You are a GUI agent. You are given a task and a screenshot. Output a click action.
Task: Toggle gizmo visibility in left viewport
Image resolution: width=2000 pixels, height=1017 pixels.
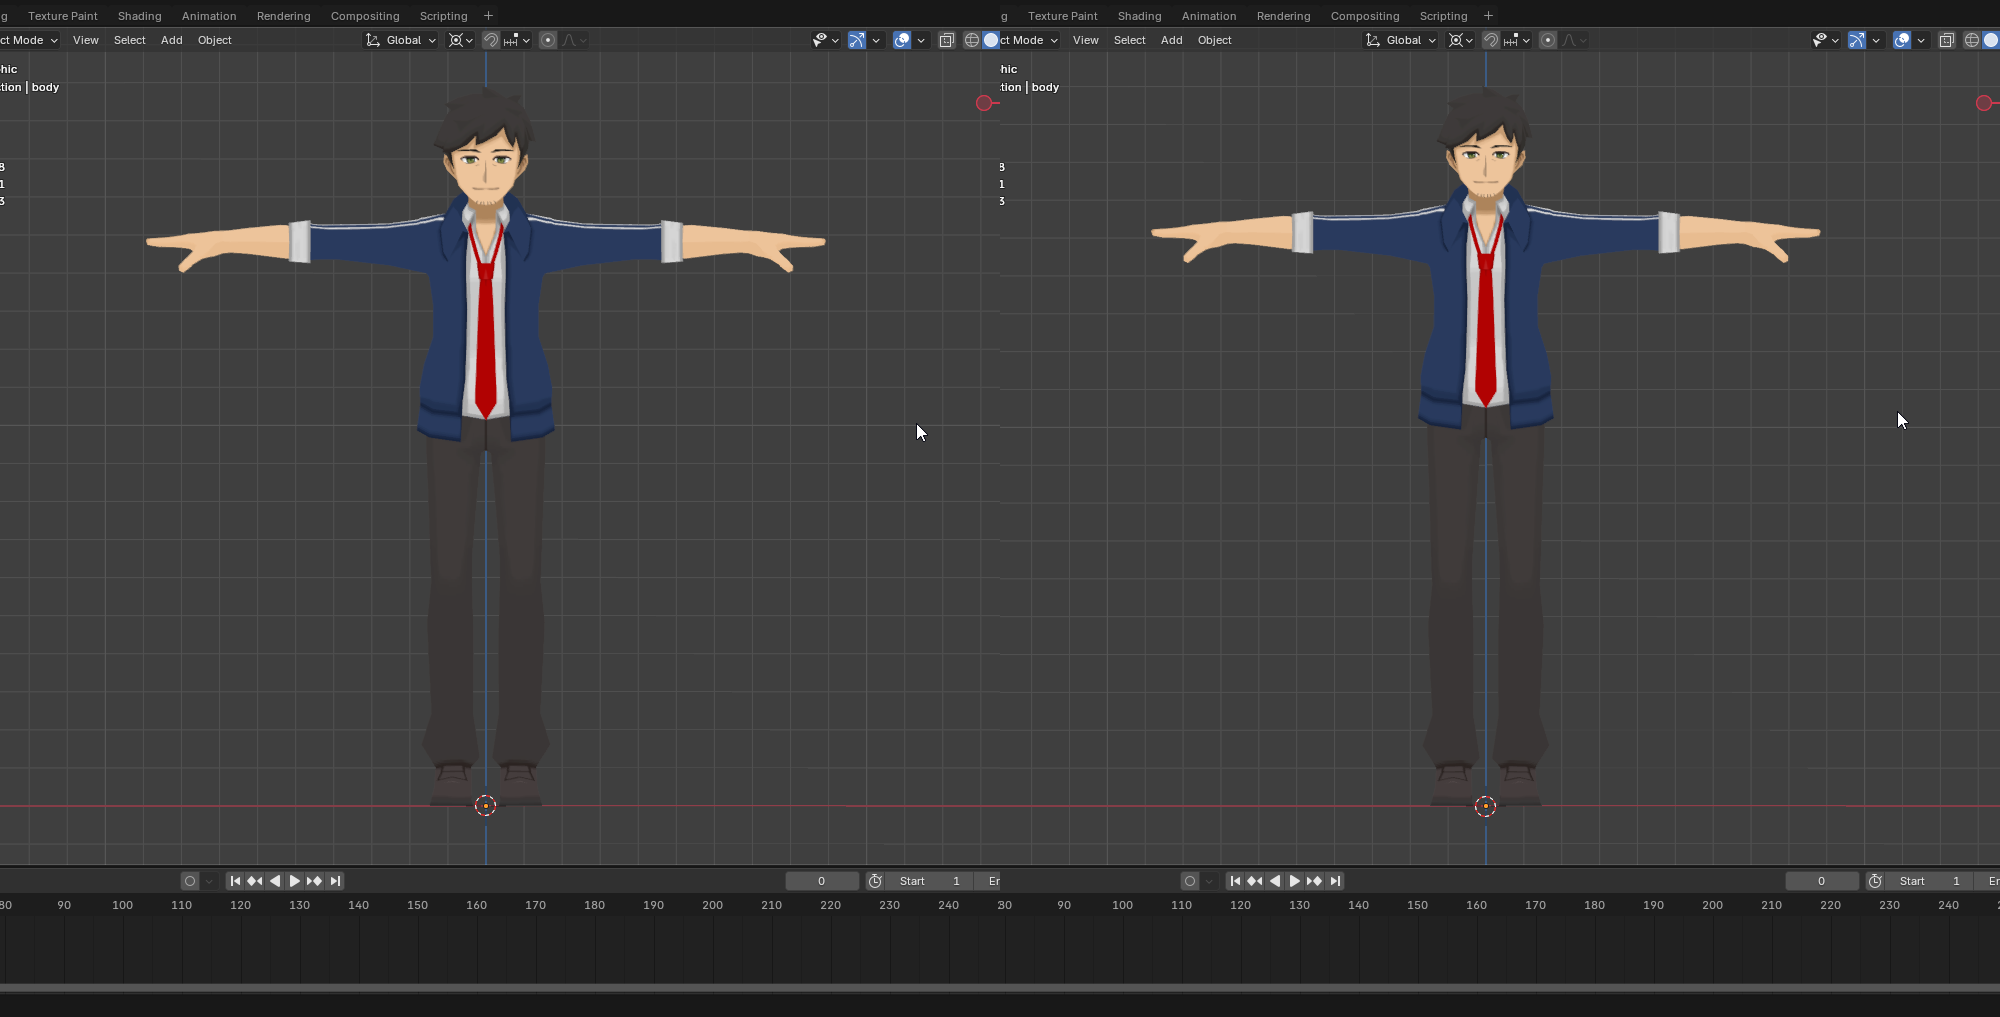coord(857,40)
